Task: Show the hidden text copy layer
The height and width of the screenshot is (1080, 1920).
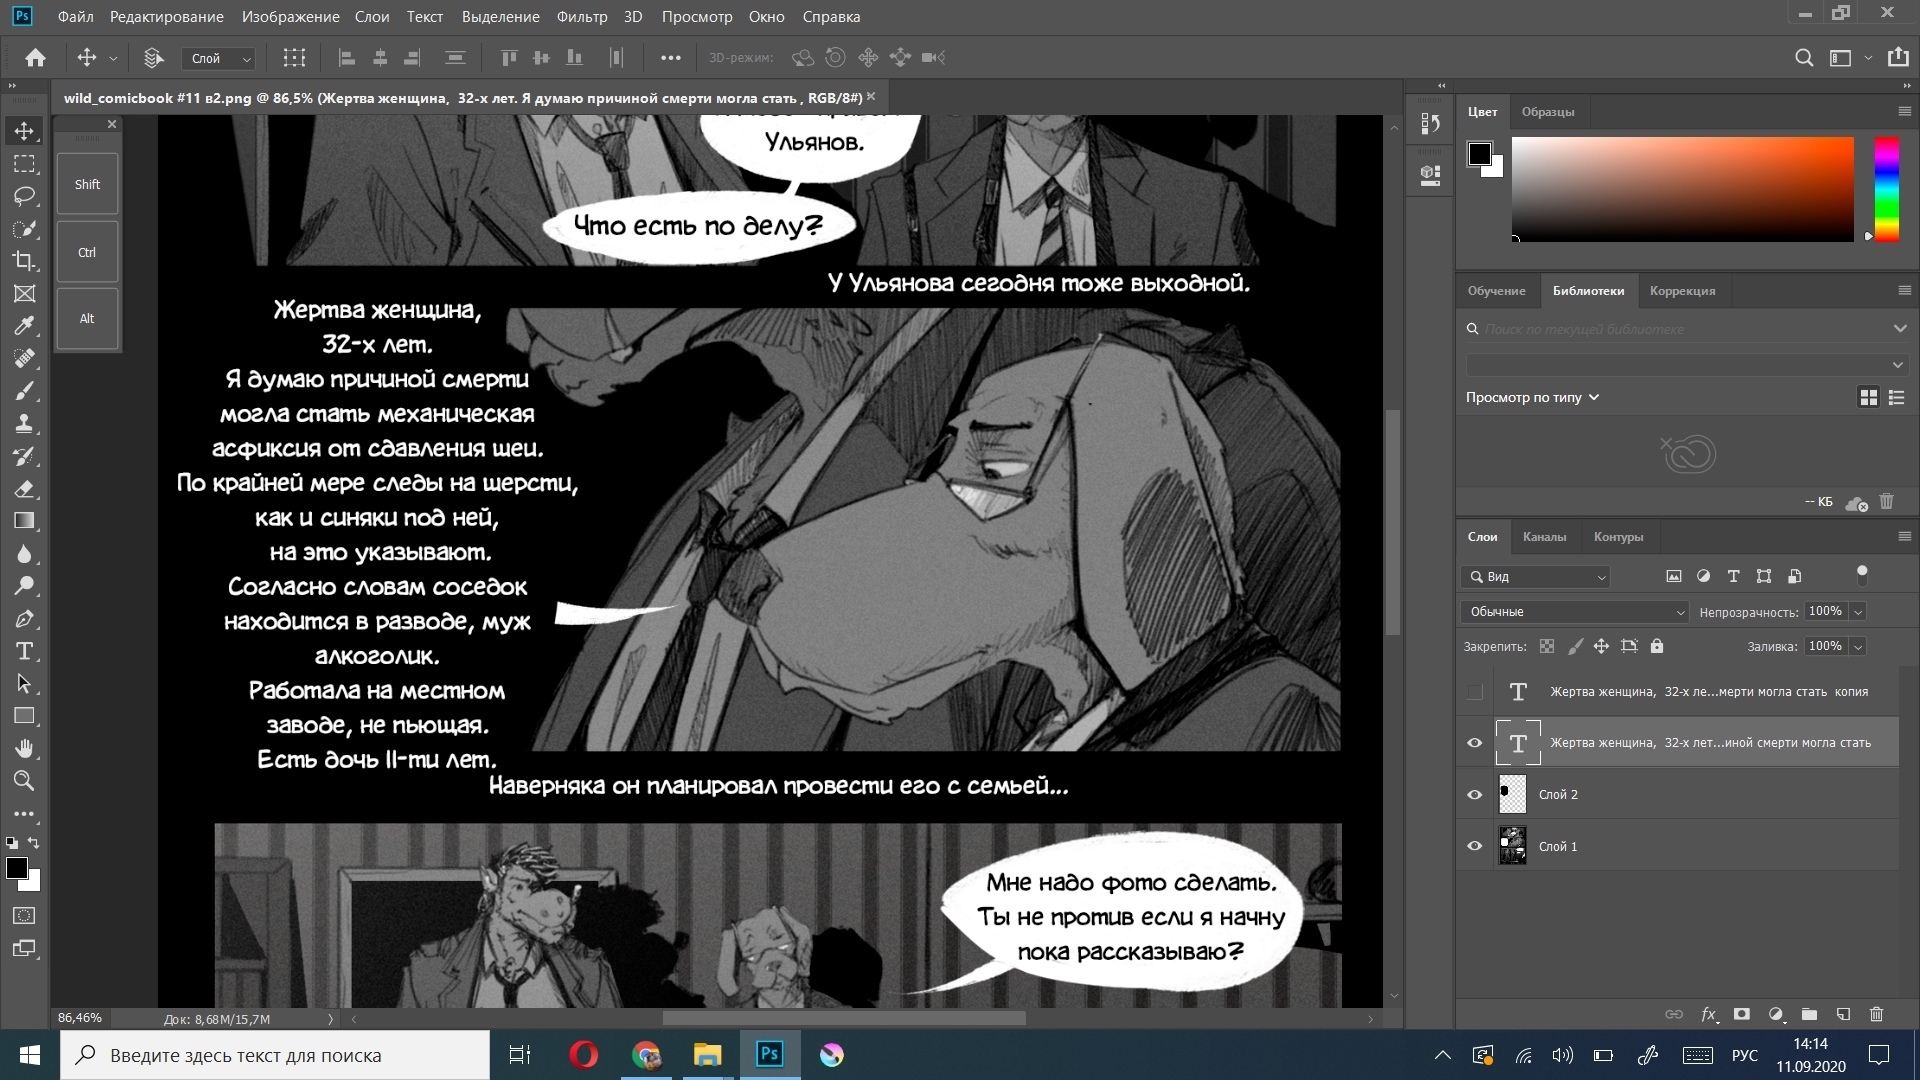Action: tap(1474, 692)
